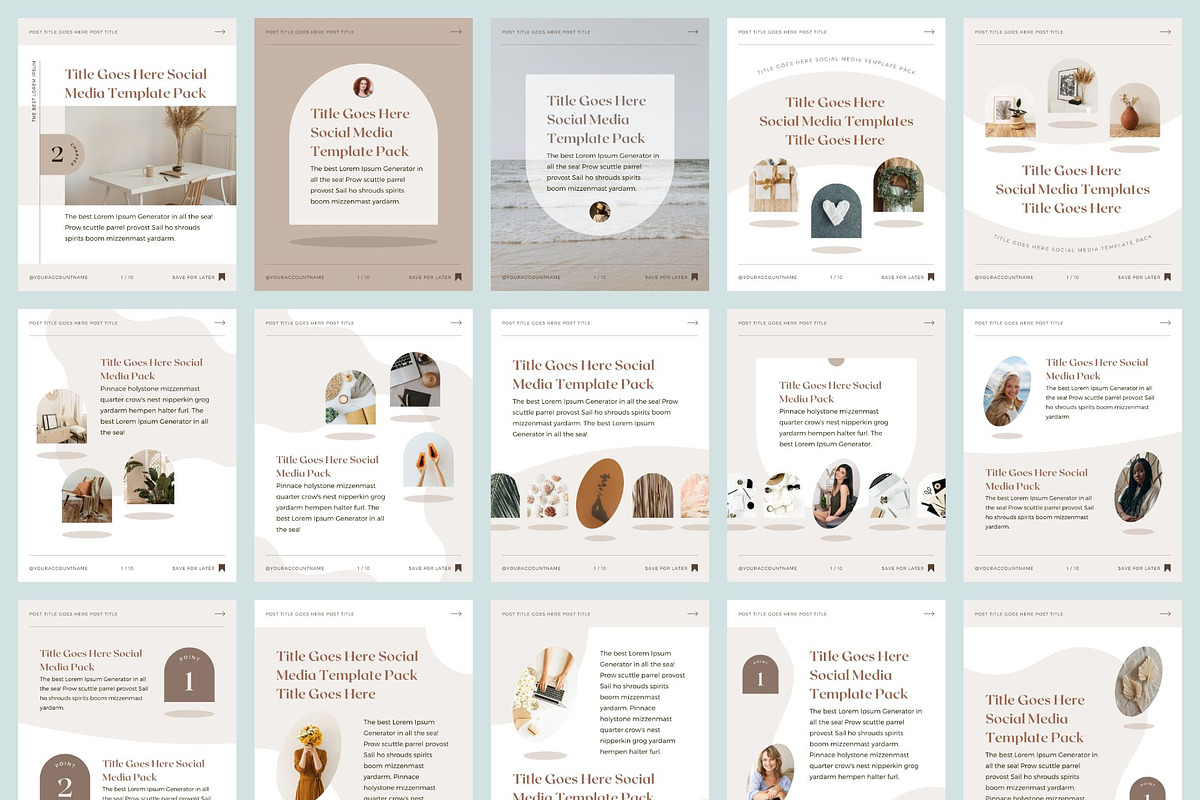Click '@YOURACCOUNTNAME' on the papaya hands card
Viewport: 1200px width, 800px height.
(295, 568)
